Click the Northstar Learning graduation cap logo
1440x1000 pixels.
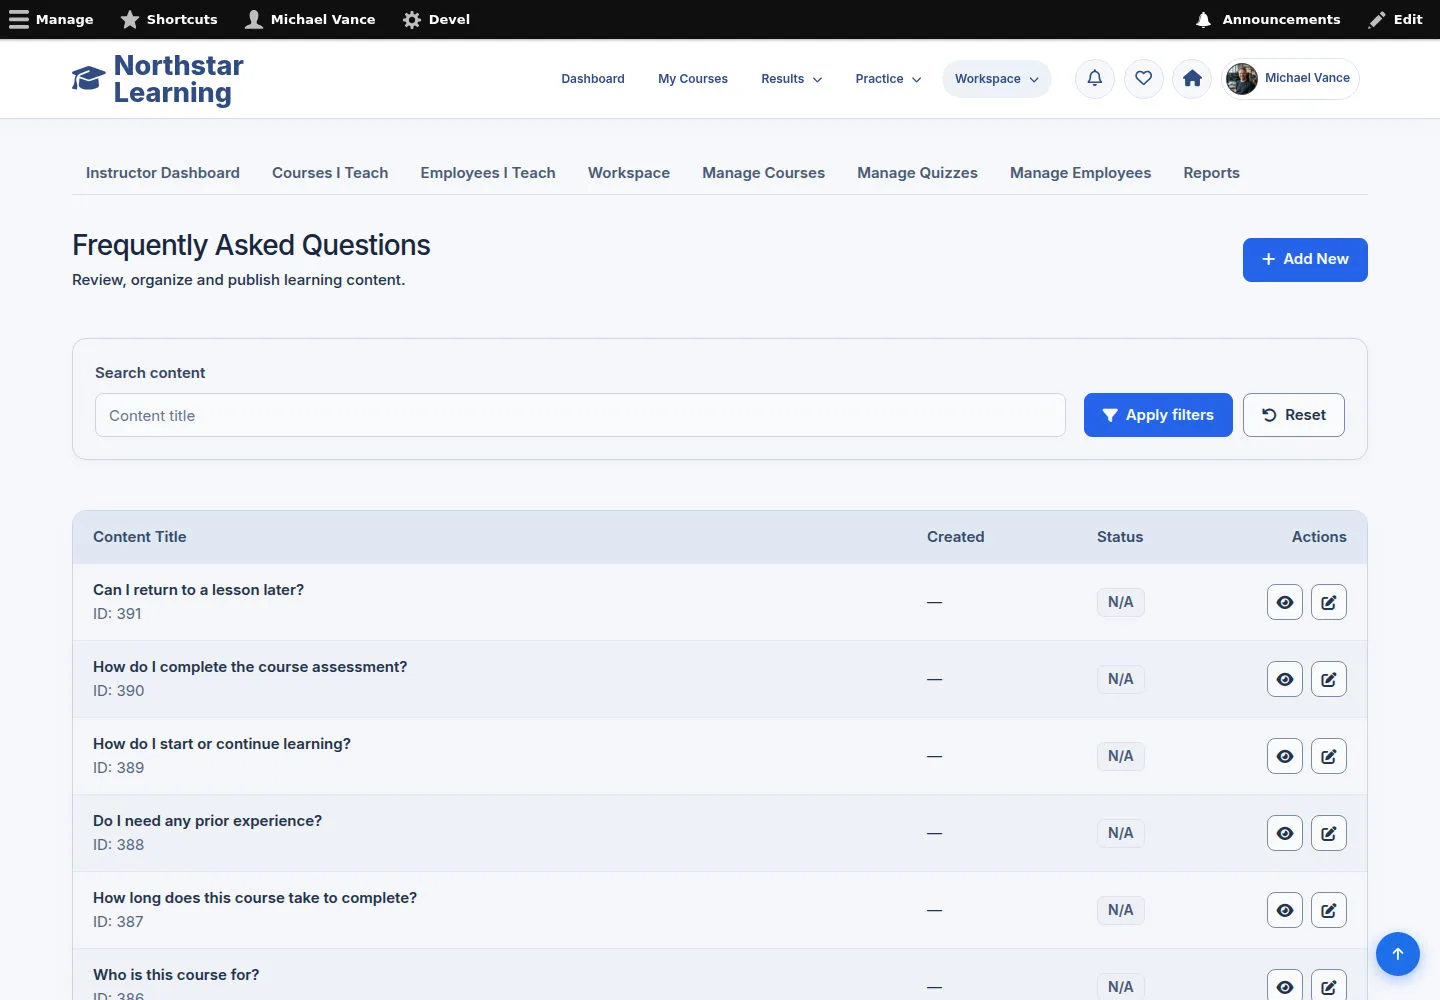tap(88, 79)
